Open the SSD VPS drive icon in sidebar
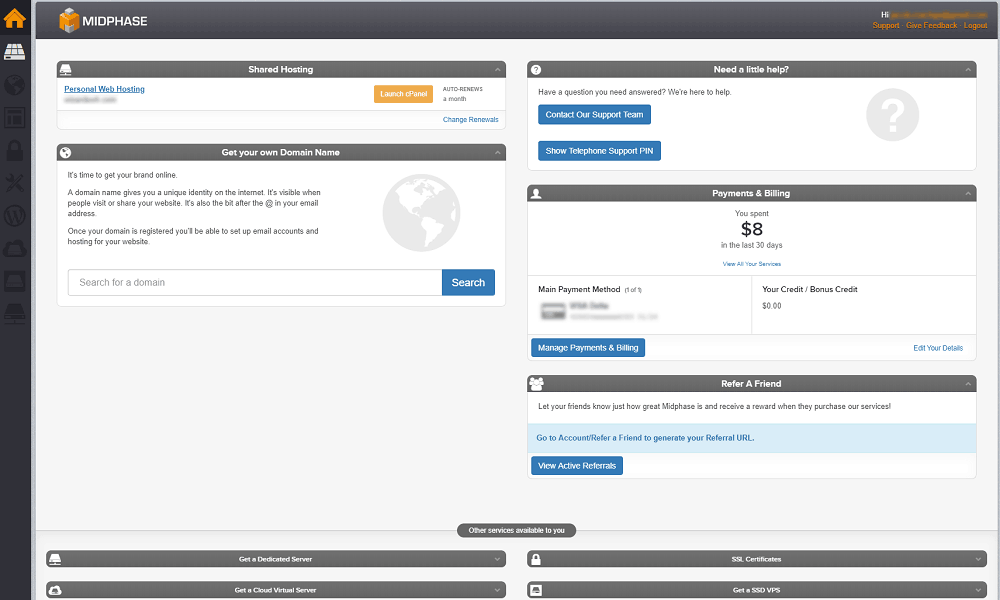 pos(15,281)
